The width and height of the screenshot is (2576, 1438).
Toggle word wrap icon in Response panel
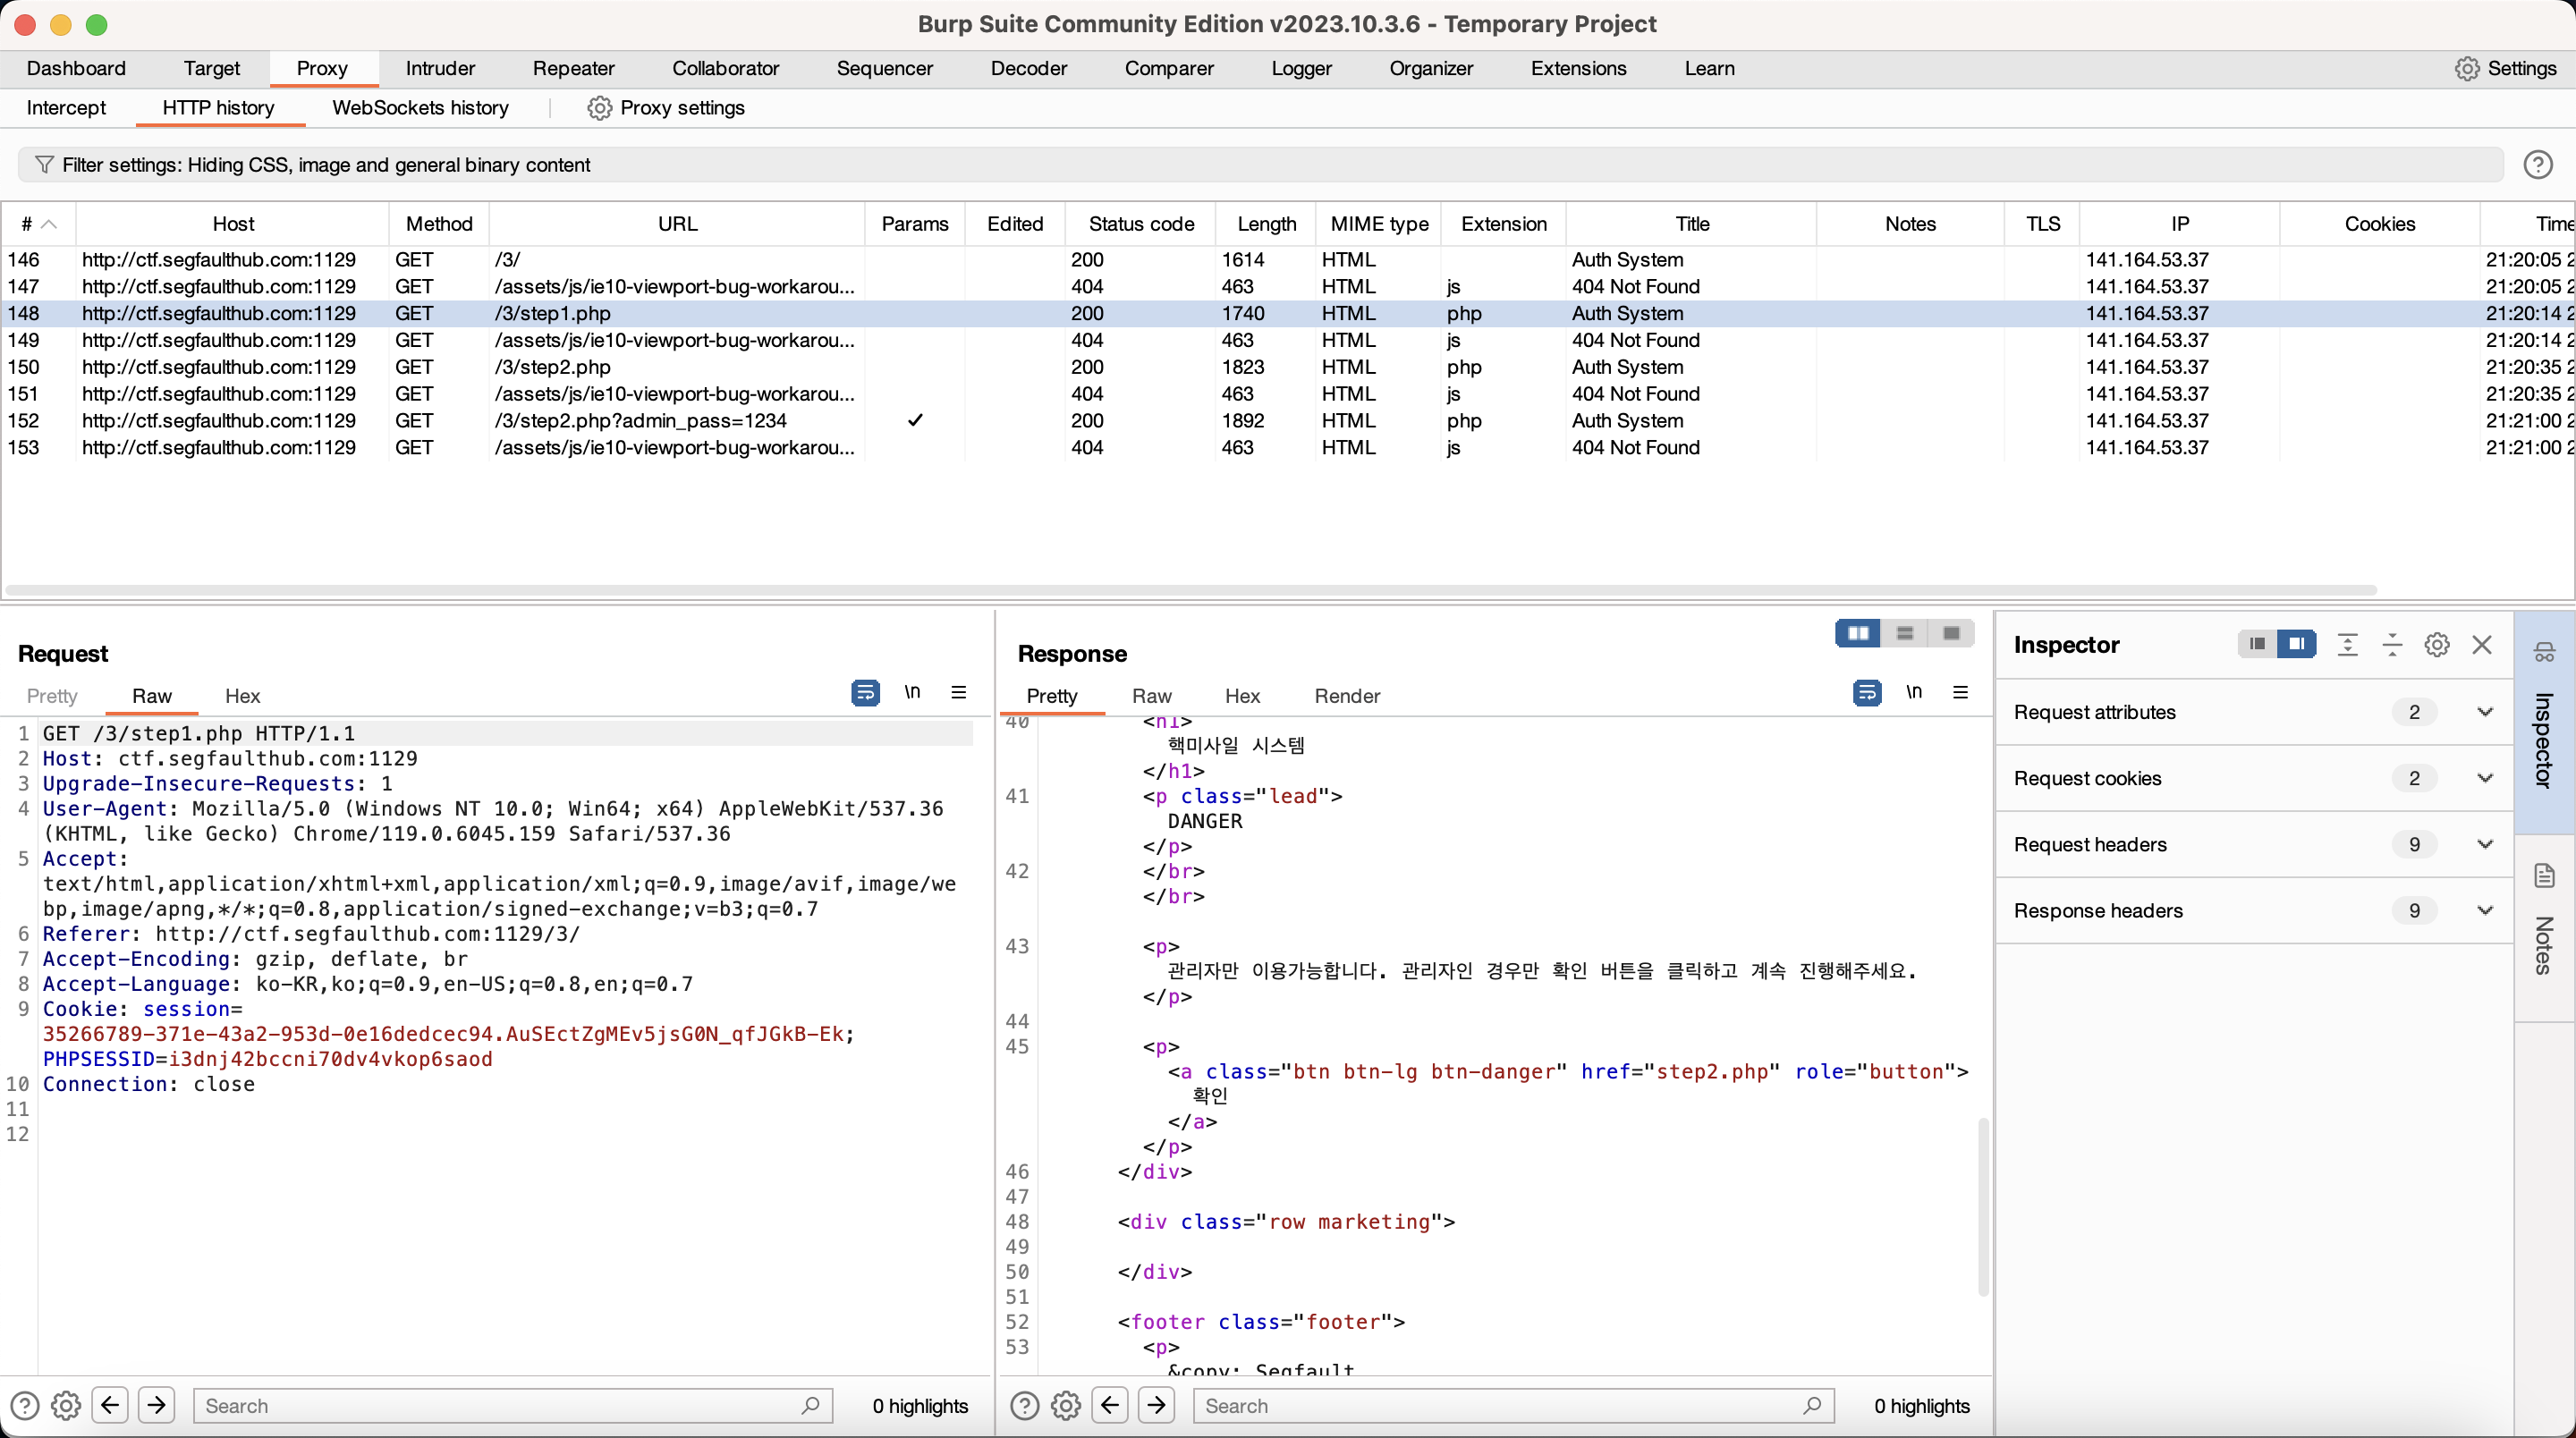click(1866, 692)
